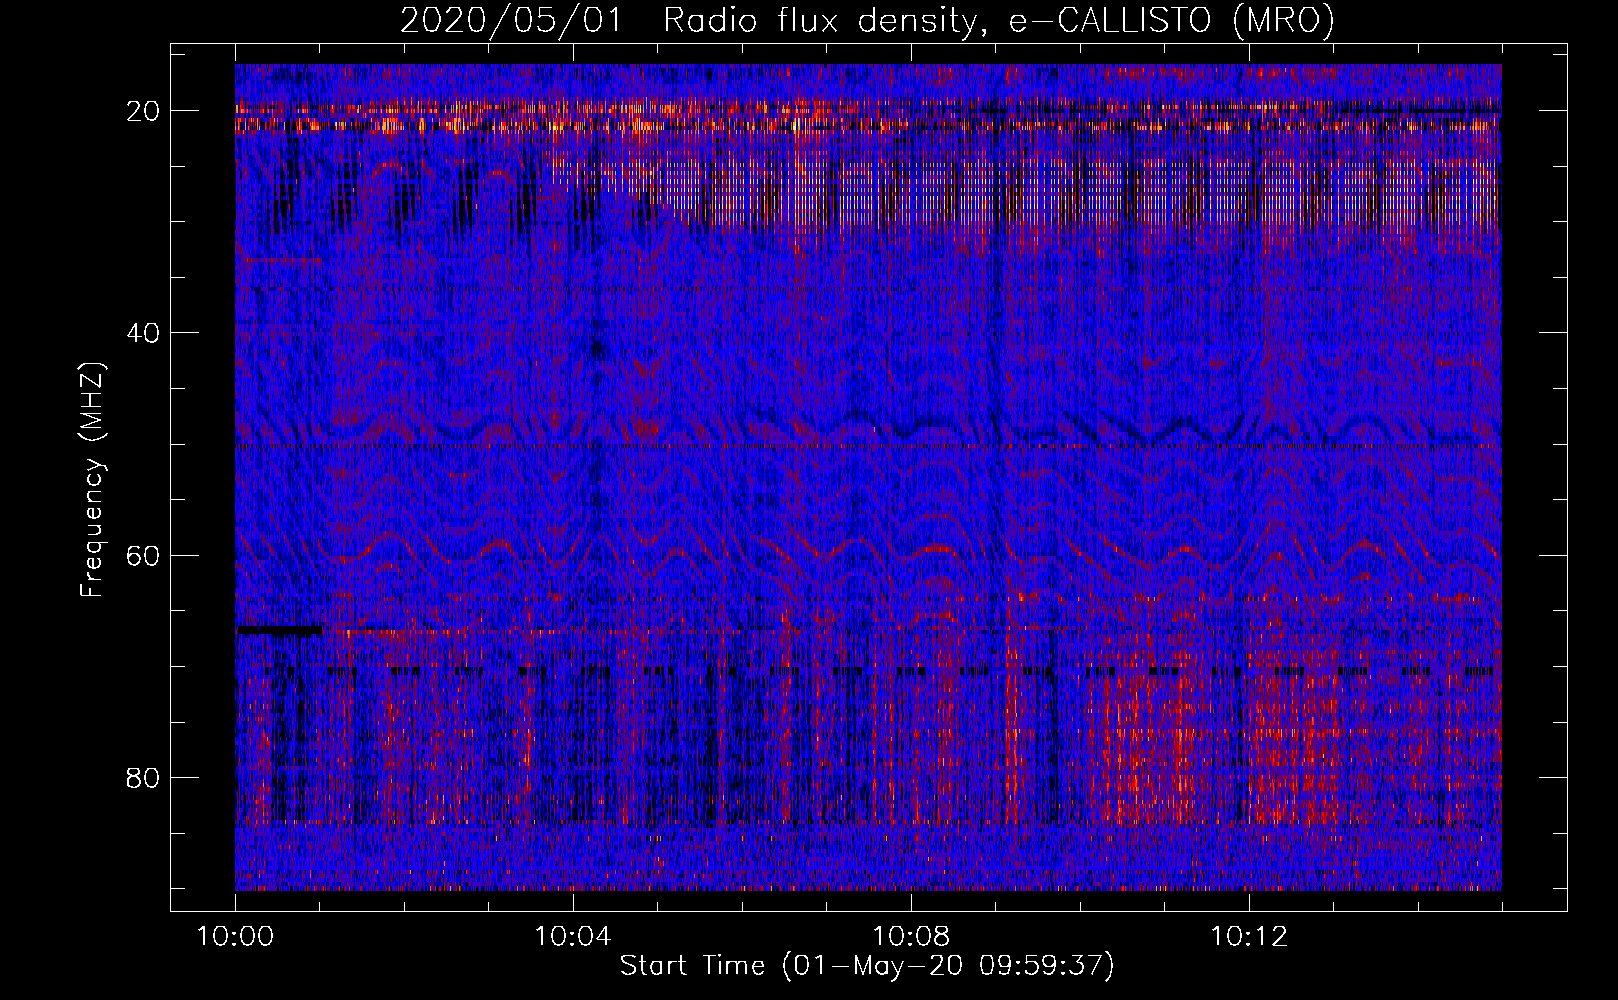Click the "60" frequency tick label
The image size is (1618, 1000).
(x=144, y=555)
